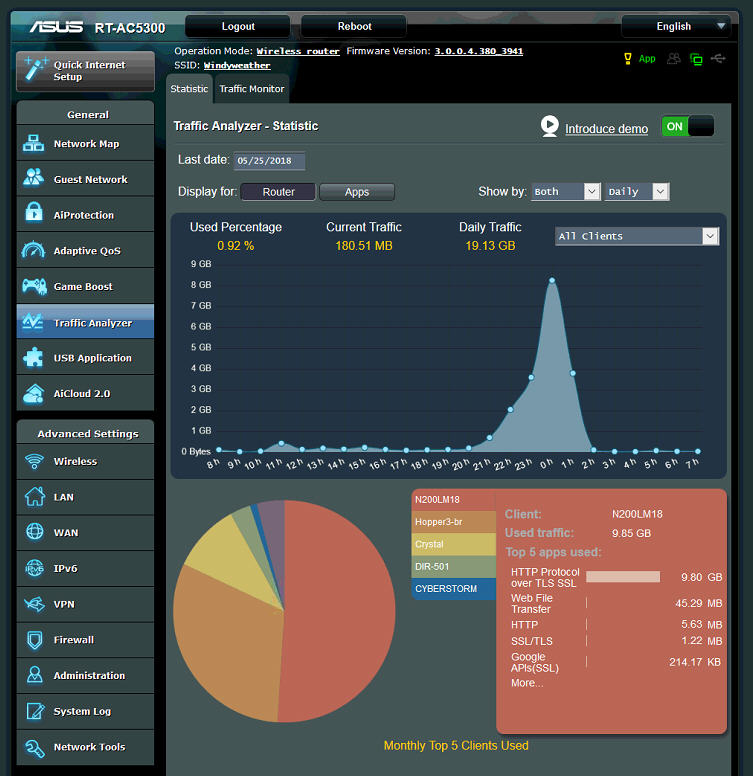Switch display to Apps
Screen dimensions: 753x776
[357, 192]
